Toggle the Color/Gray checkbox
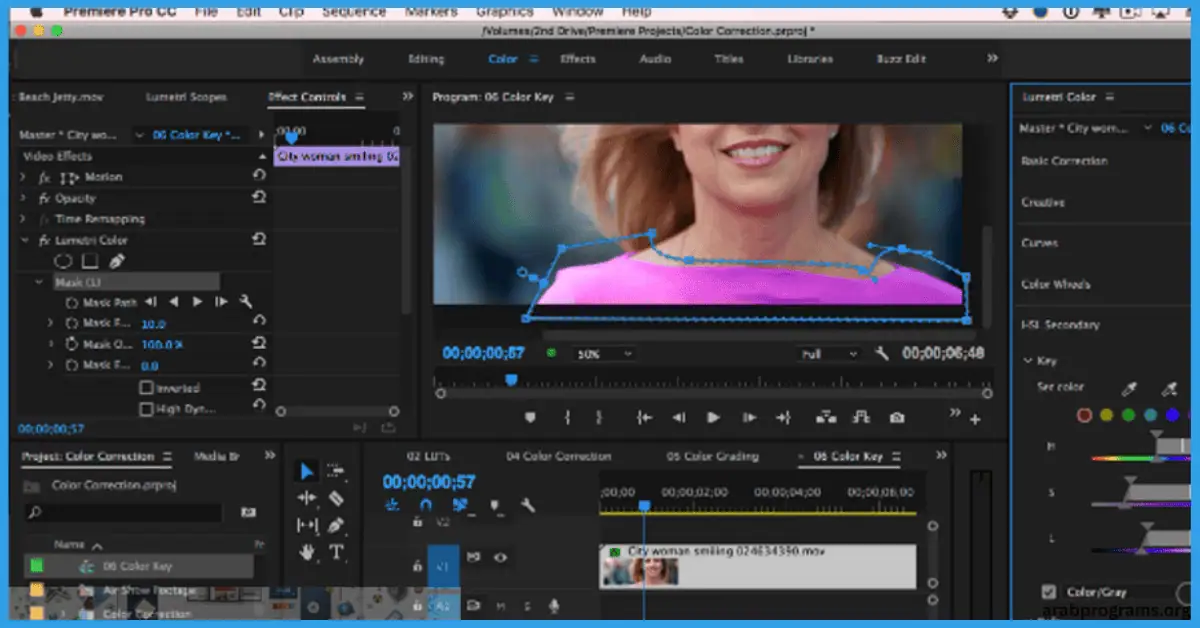1200x628 pixels. [x=1049, y=592]
